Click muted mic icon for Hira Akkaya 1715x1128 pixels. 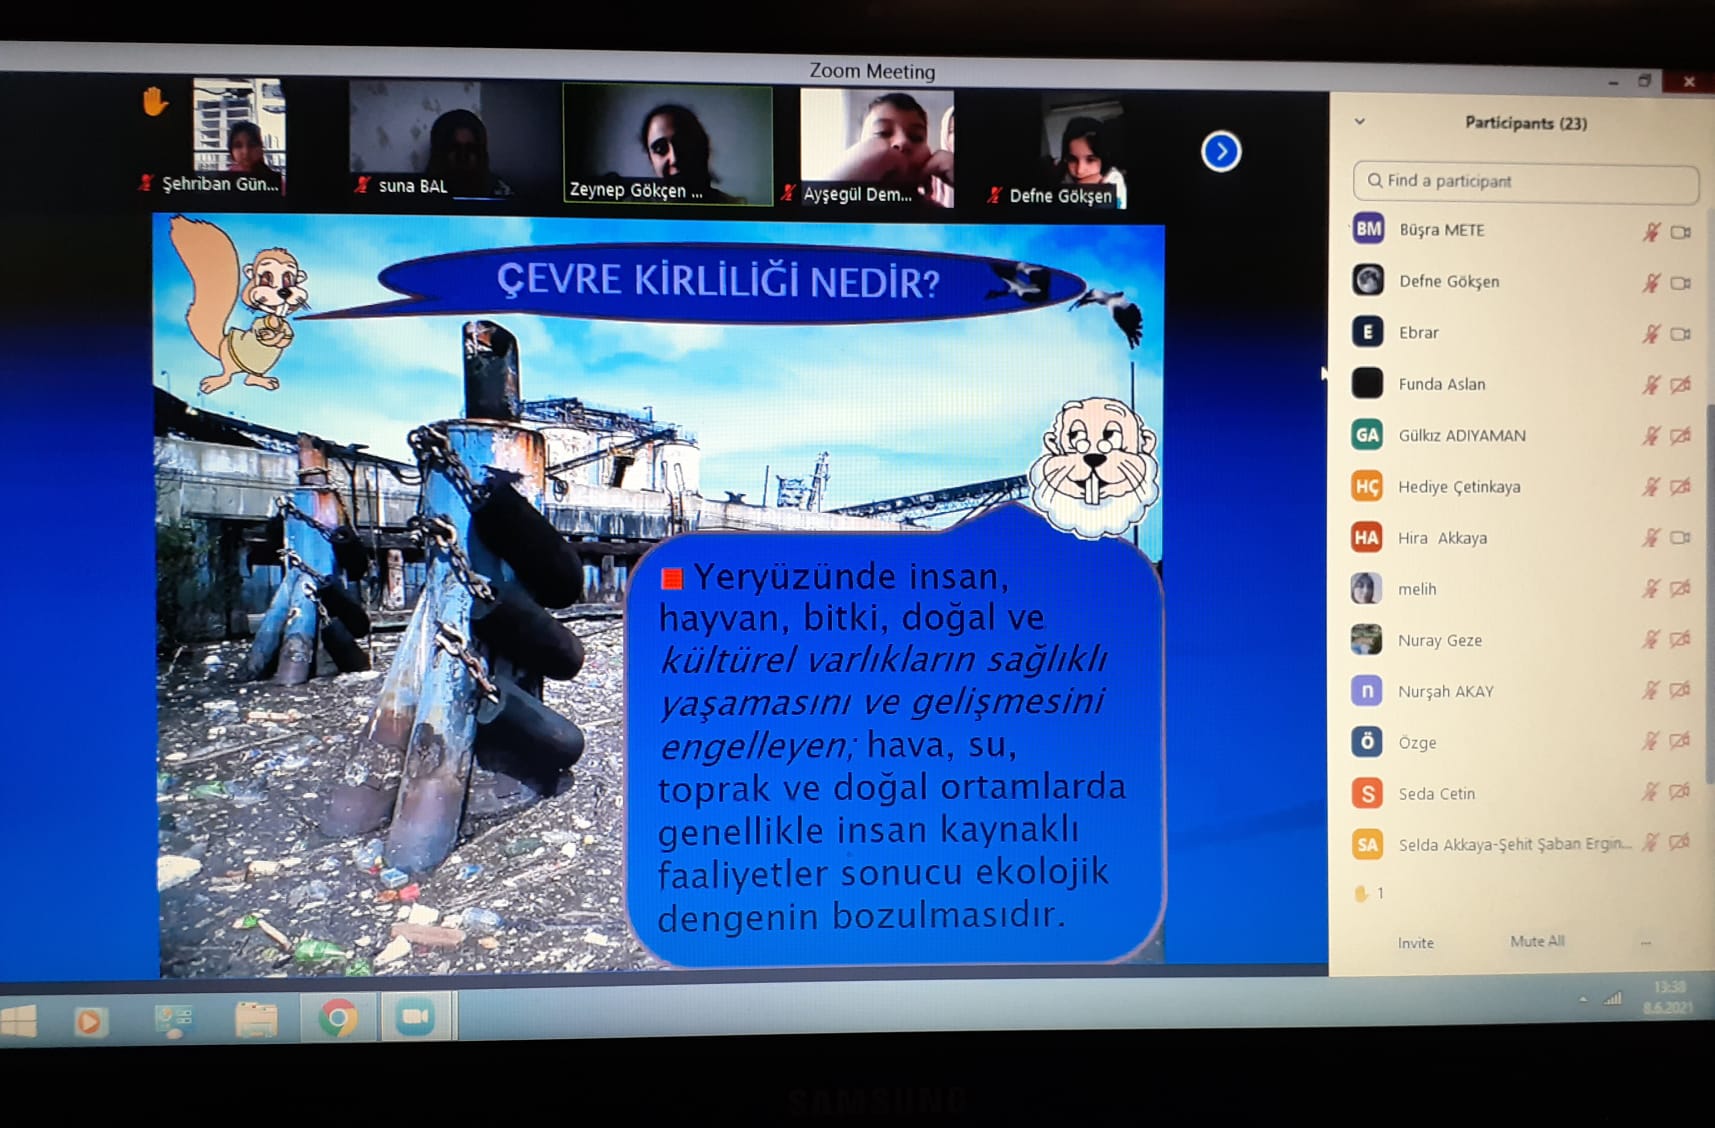(x=1651, y=538)
